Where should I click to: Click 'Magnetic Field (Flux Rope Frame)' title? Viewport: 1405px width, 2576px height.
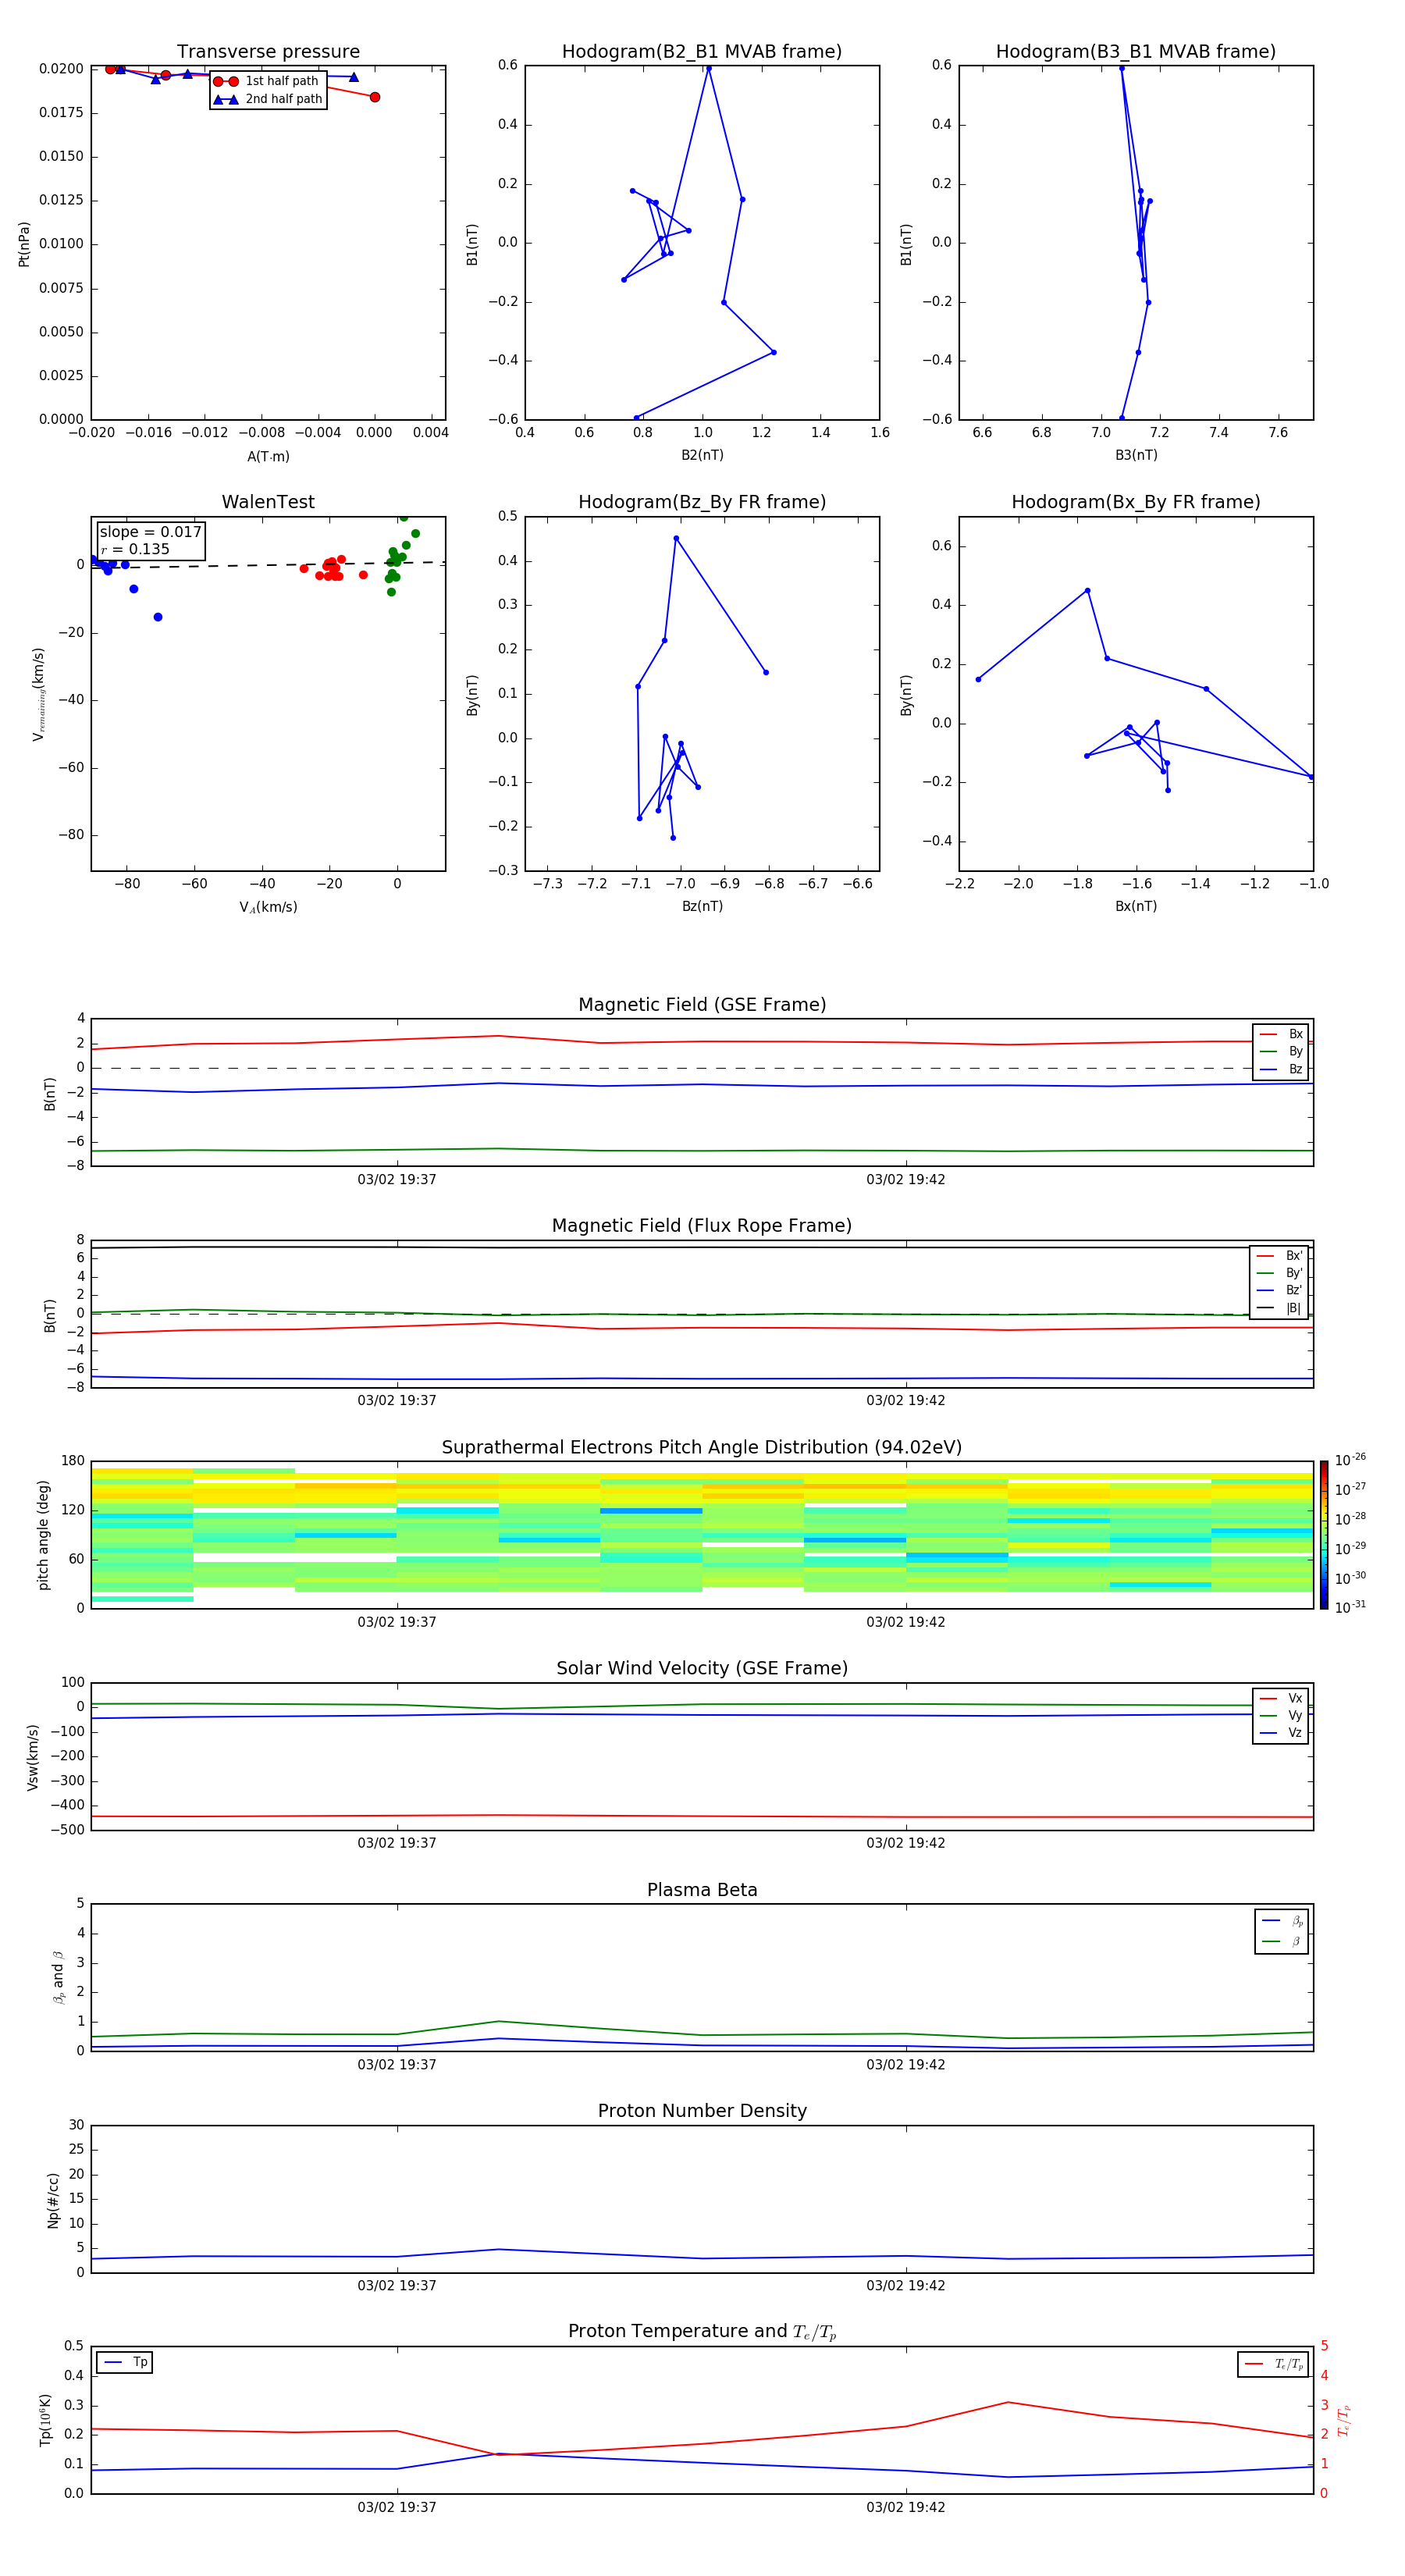click(702, 1226)
